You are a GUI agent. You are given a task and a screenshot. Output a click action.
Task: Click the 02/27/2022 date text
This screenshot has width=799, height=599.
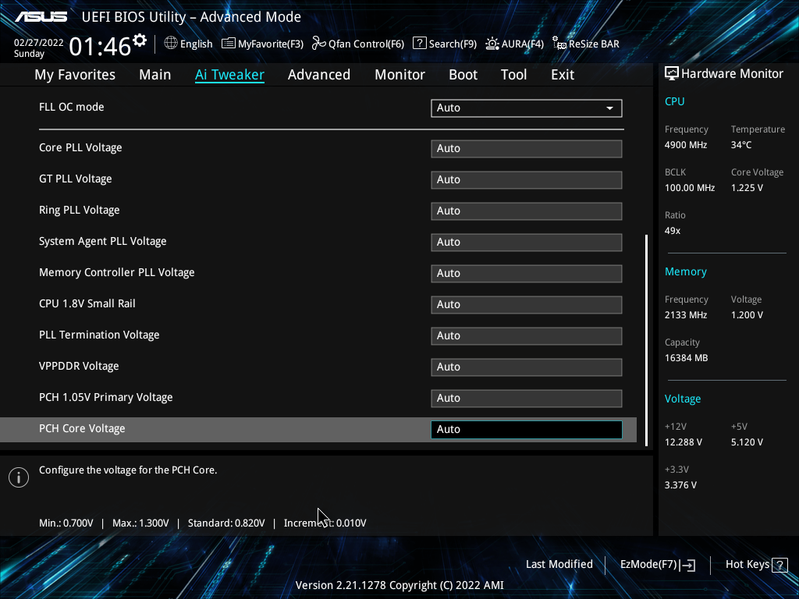pos(38,43)
